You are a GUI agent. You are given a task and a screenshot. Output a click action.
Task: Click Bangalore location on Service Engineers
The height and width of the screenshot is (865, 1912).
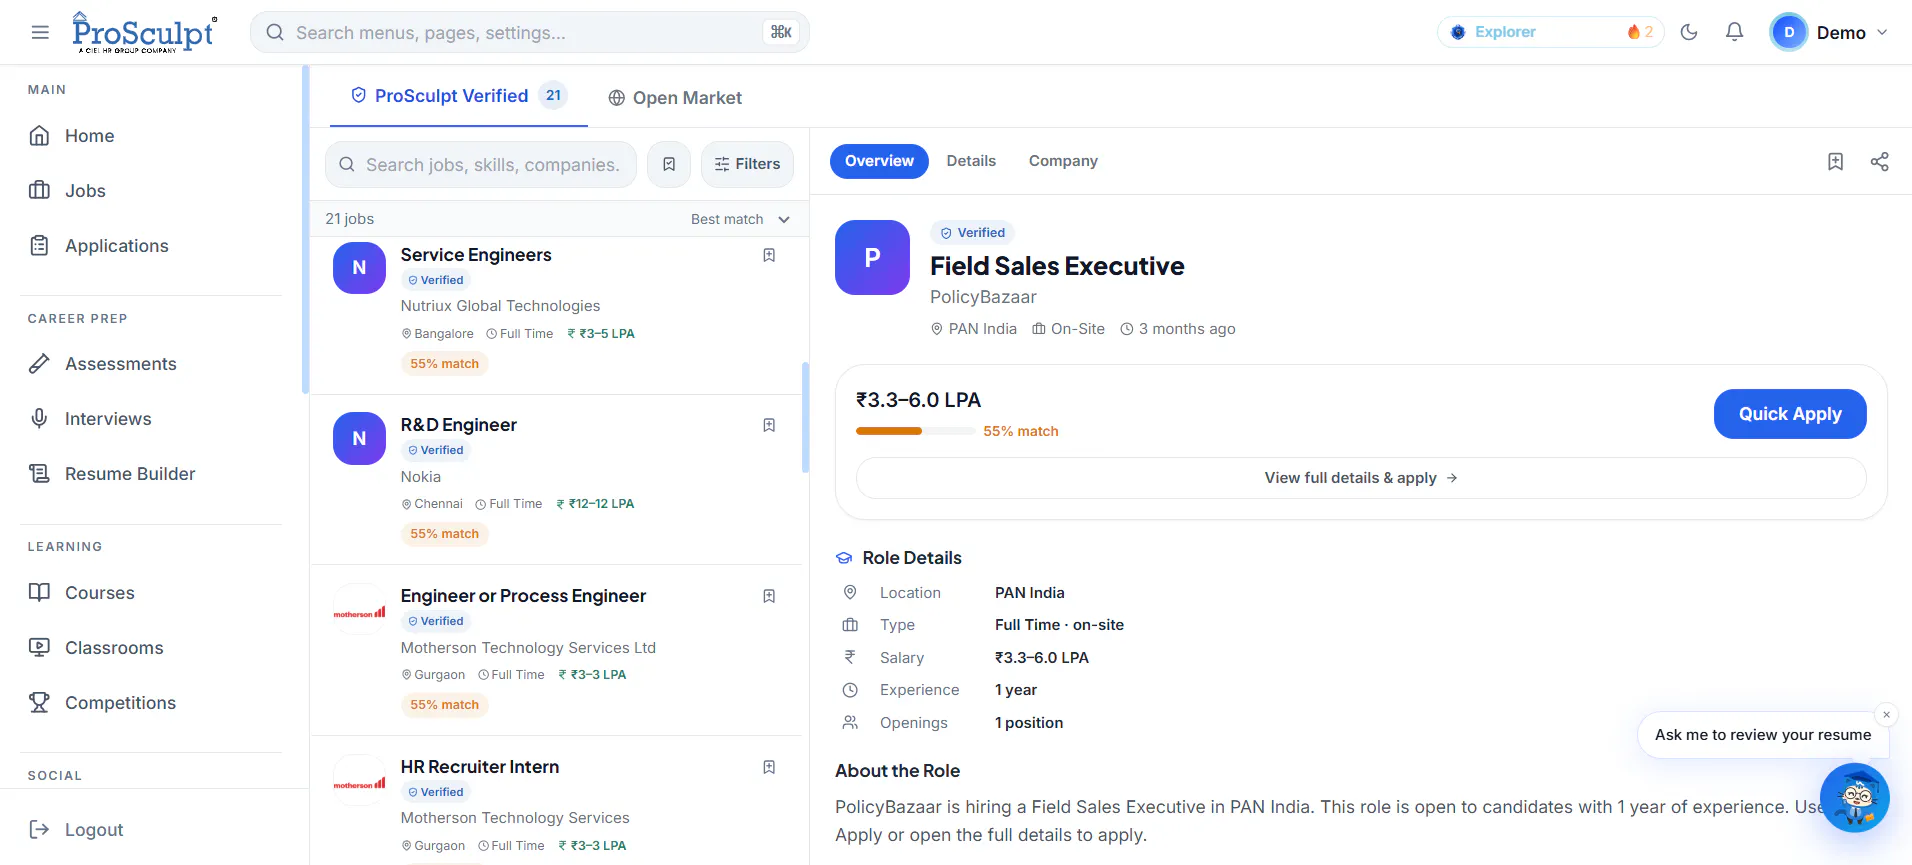[x=438, y=334]
